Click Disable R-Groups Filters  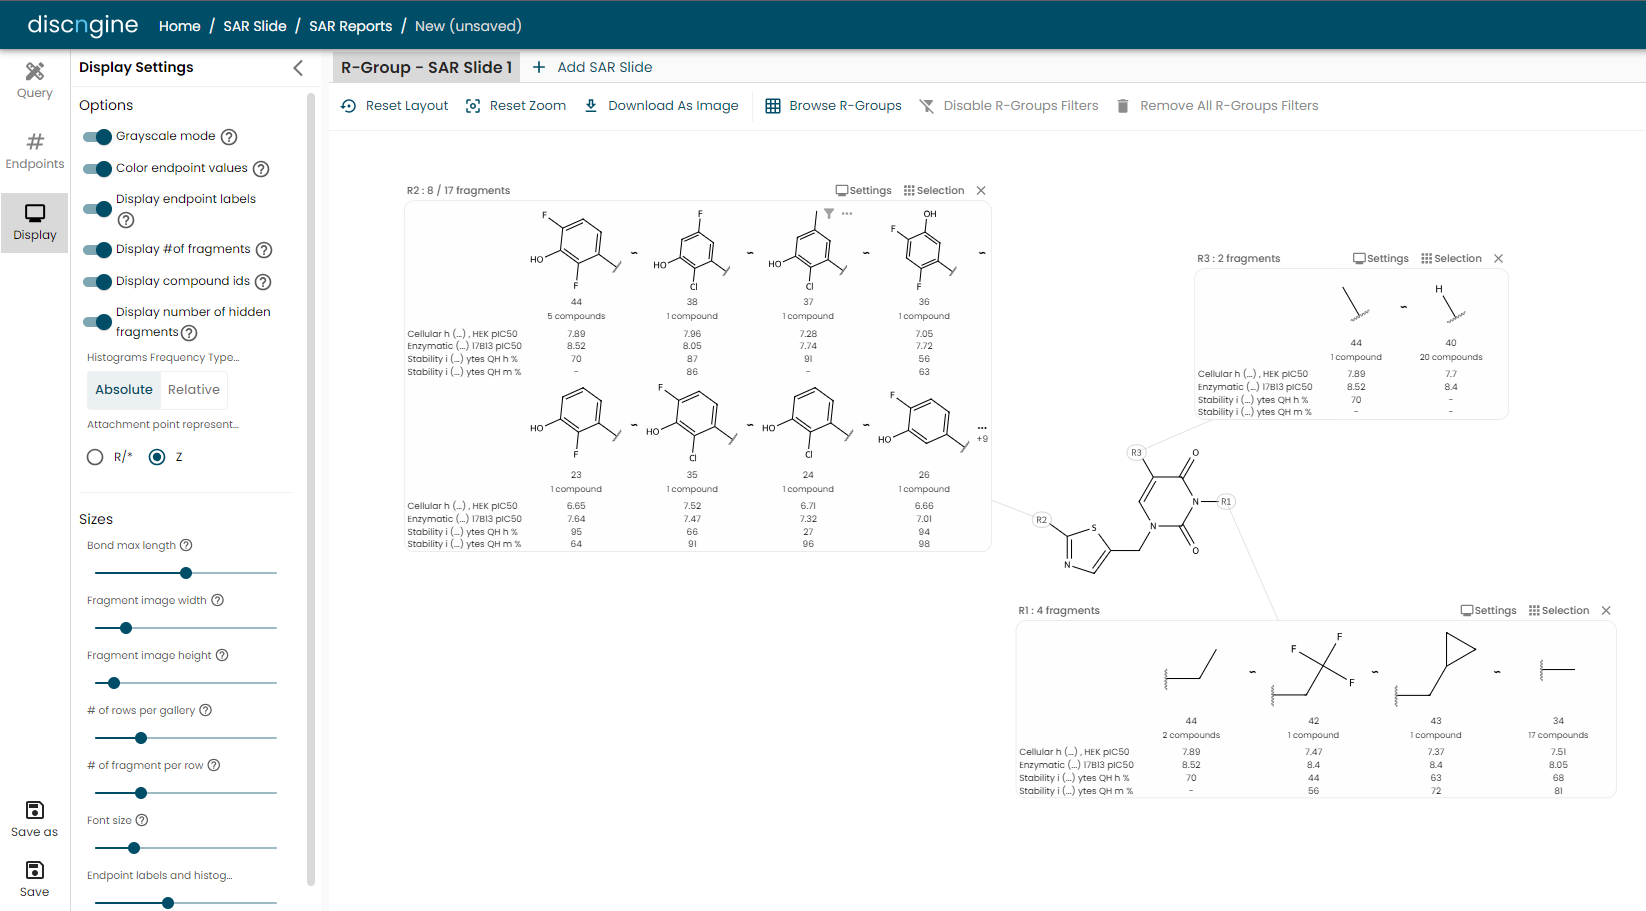pyautogui.click(x=1008, y=106)
